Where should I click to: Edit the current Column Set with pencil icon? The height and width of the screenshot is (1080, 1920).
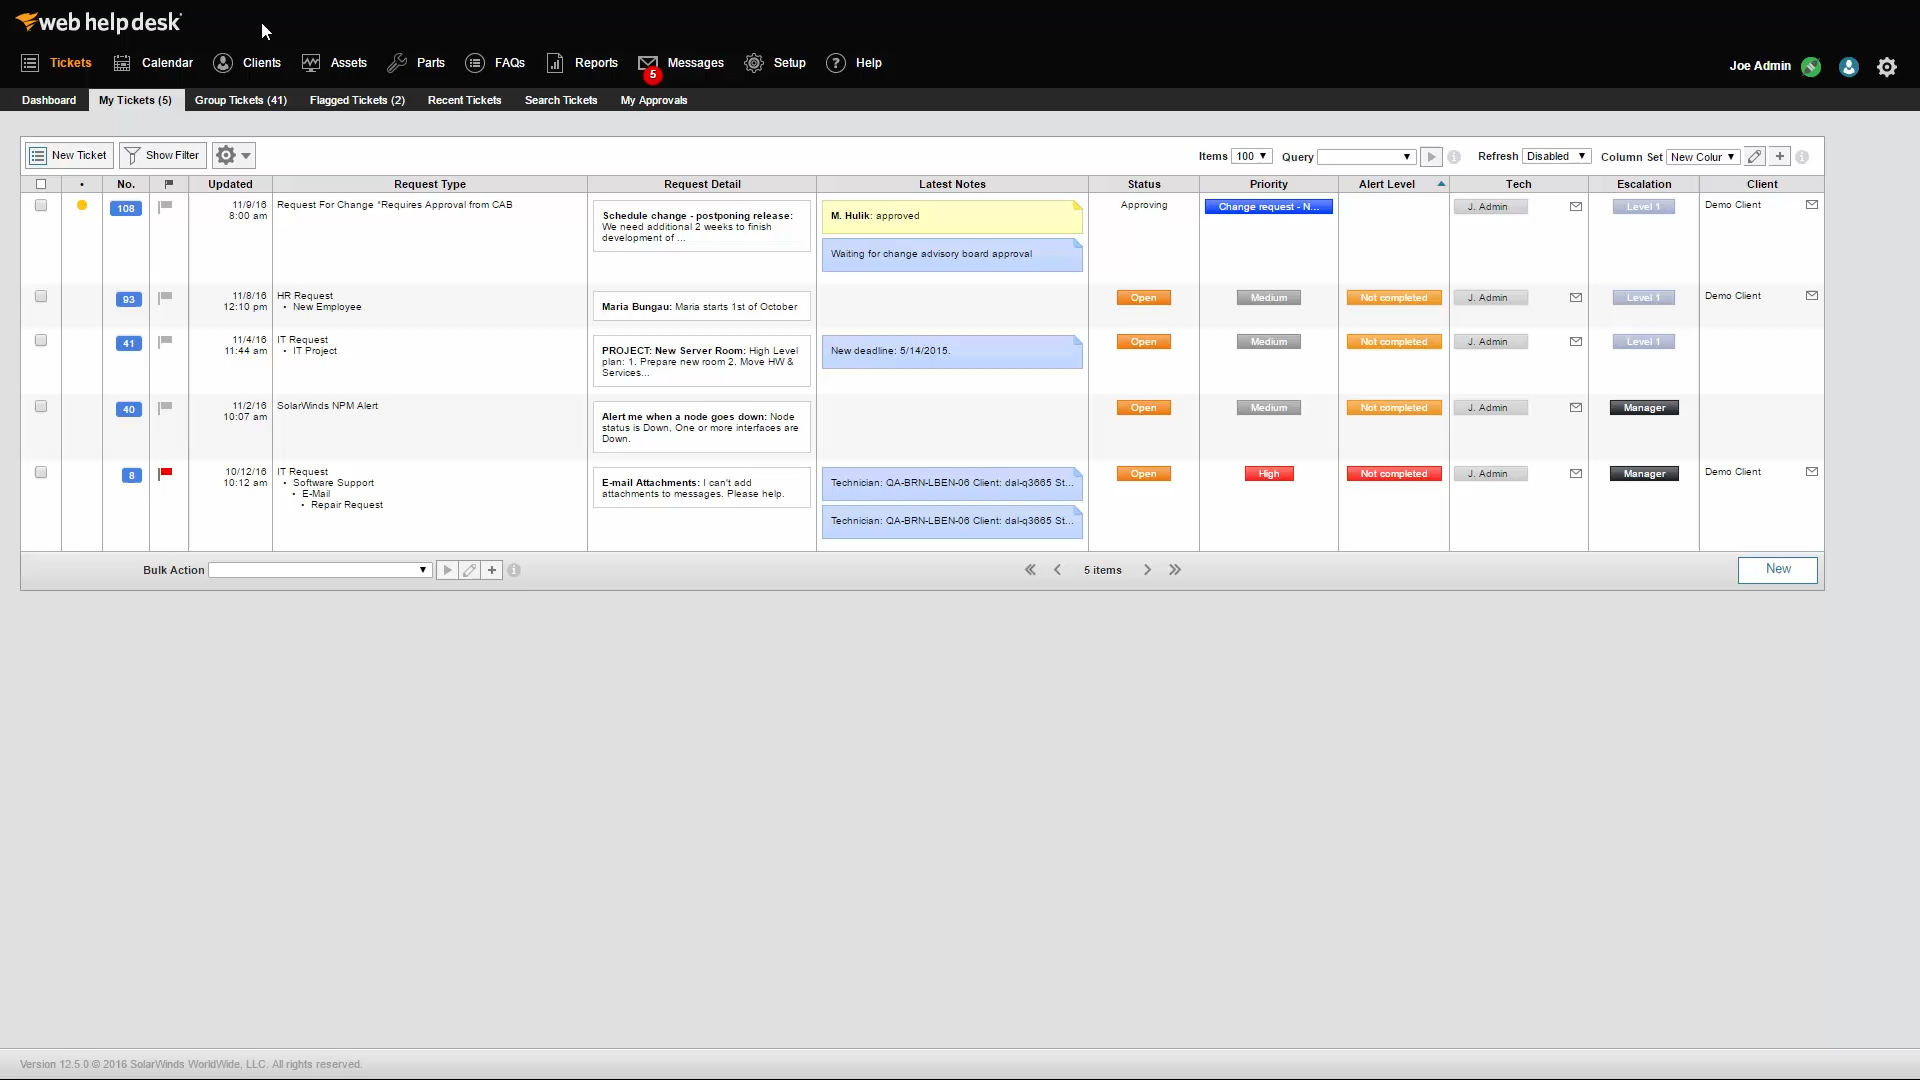[x=1754, y=157]
